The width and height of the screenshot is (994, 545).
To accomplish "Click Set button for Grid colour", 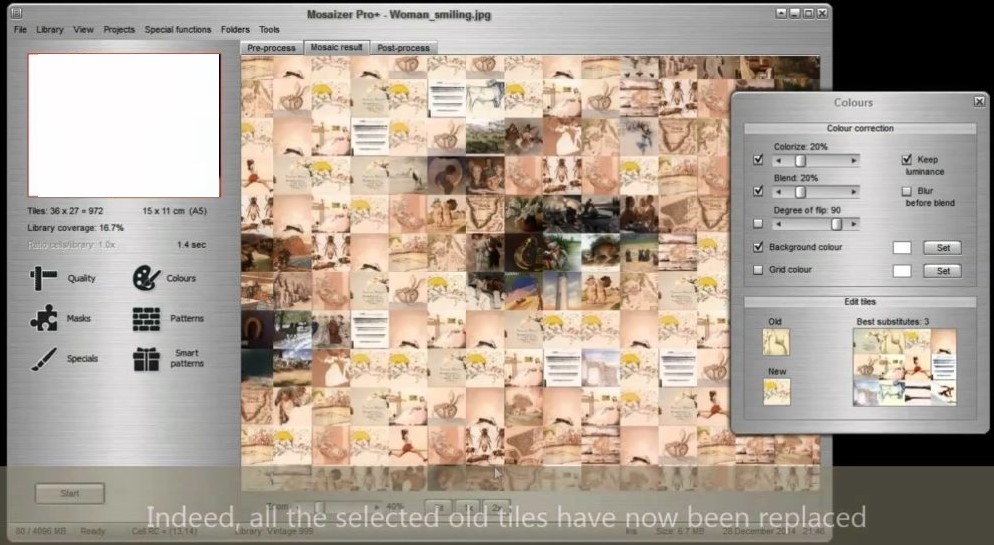I will (x=943, y=271).
